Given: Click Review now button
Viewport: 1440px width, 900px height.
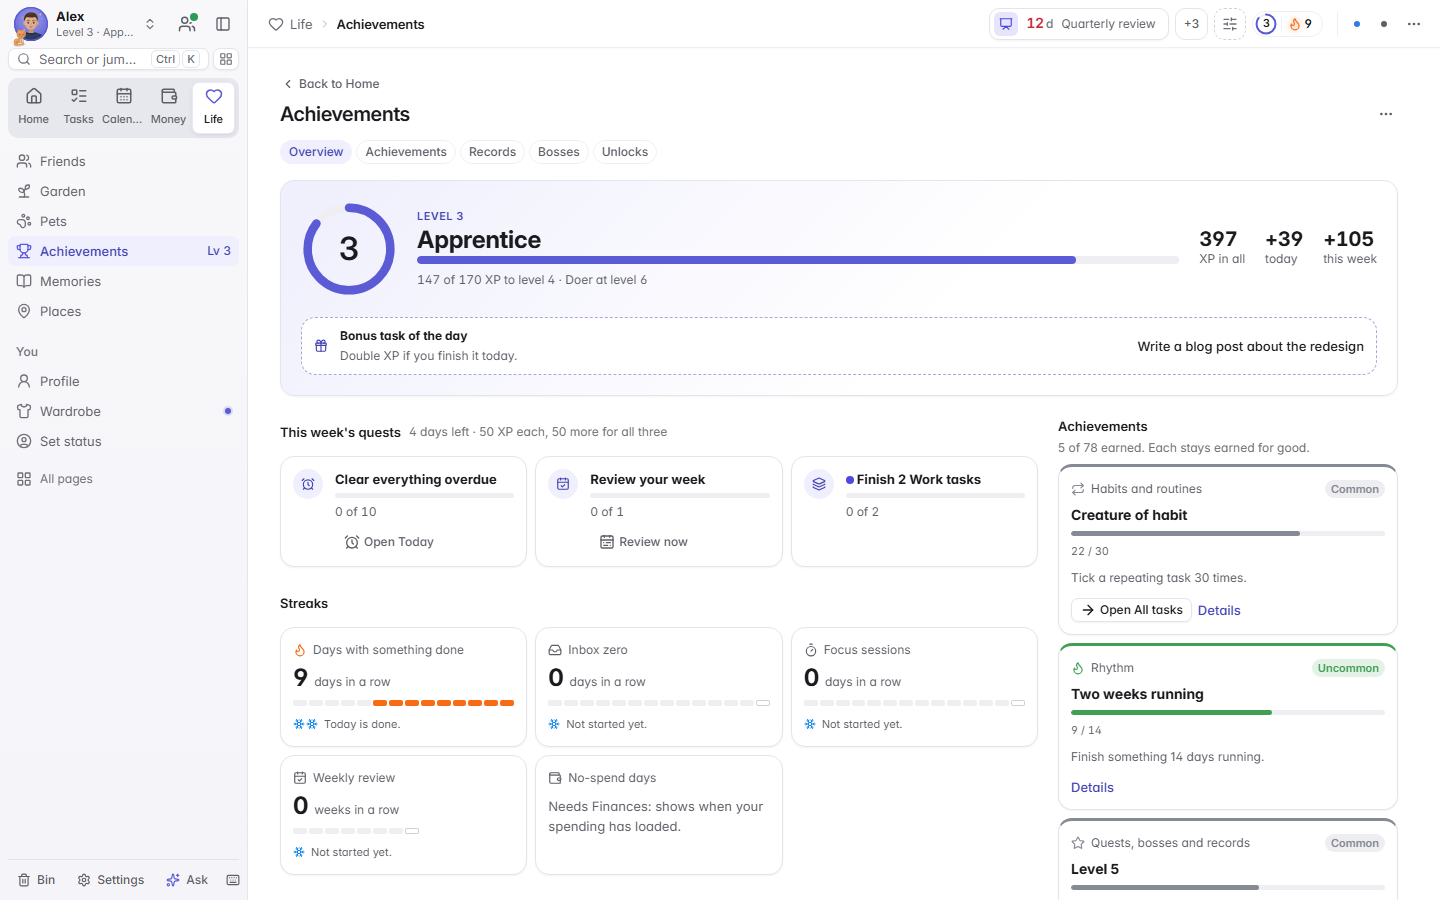Looking at the screenshot, I should (x=644, y=542).
